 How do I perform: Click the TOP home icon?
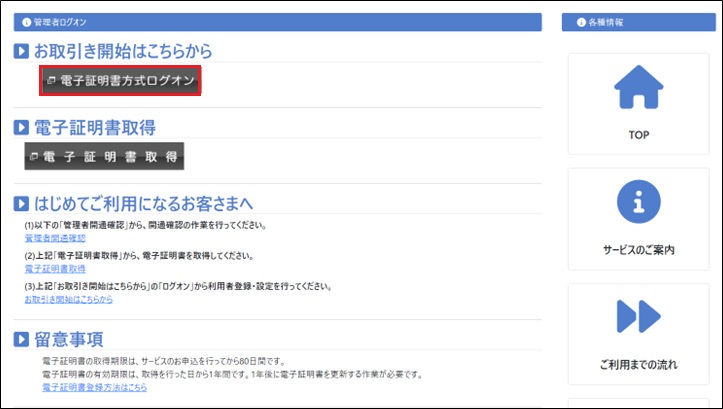[639, 87]
